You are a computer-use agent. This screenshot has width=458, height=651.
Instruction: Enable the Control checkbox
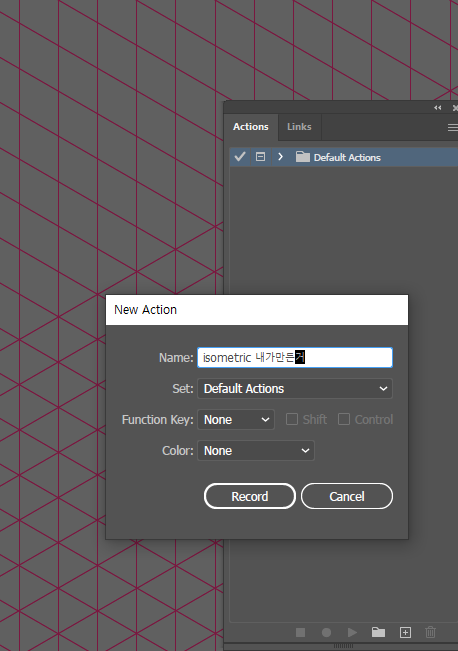(344, 419)
